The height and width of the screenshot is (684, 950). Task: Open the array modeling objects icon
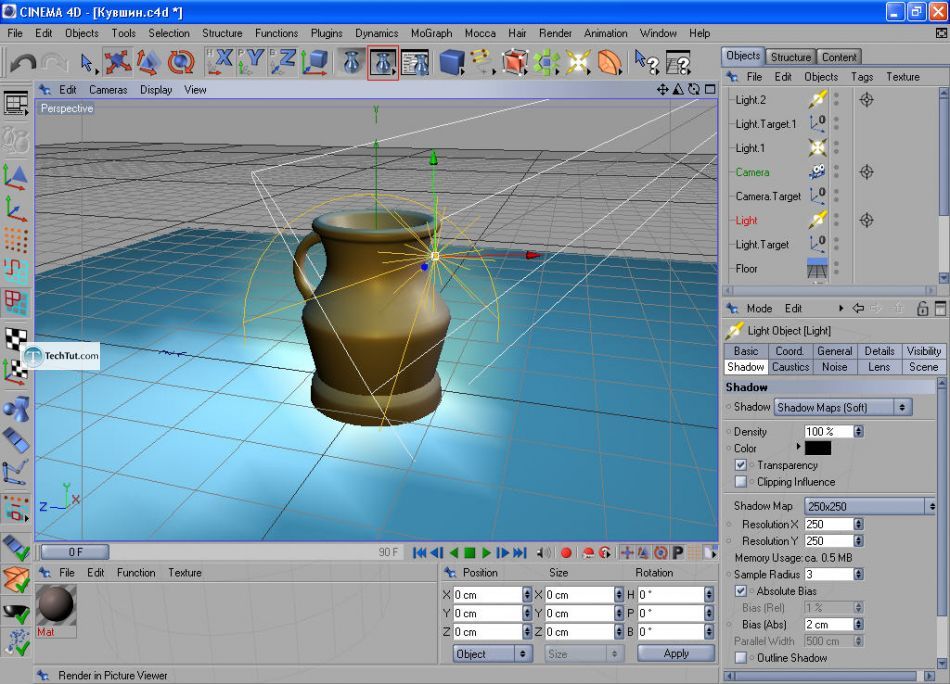pos(546,62)
